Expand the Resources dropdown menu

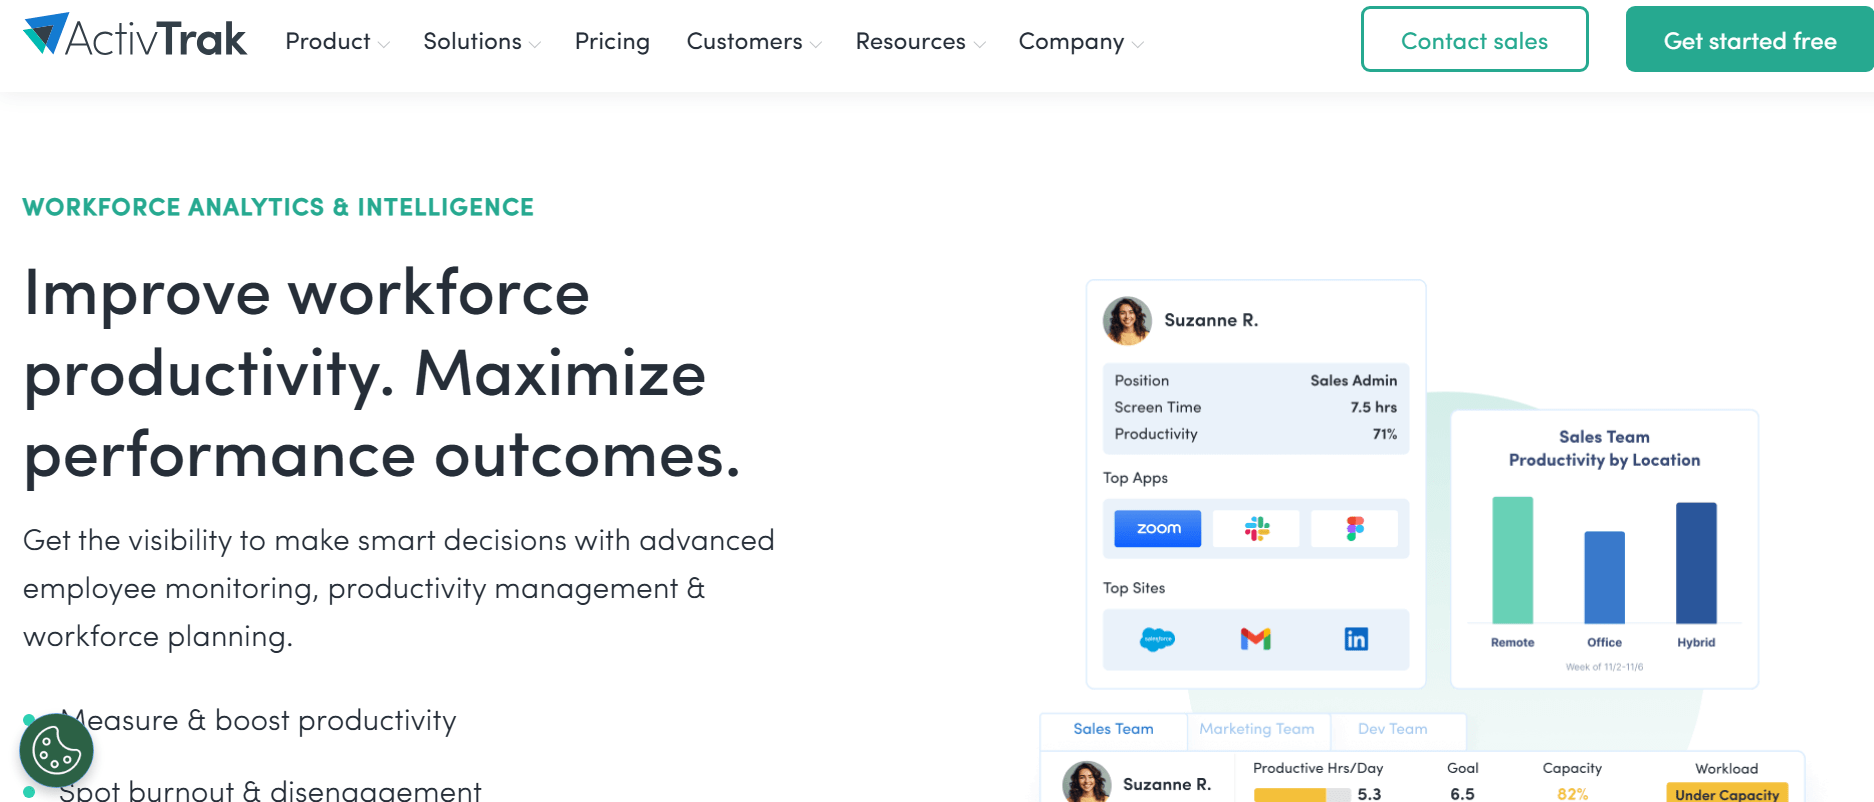920,41
